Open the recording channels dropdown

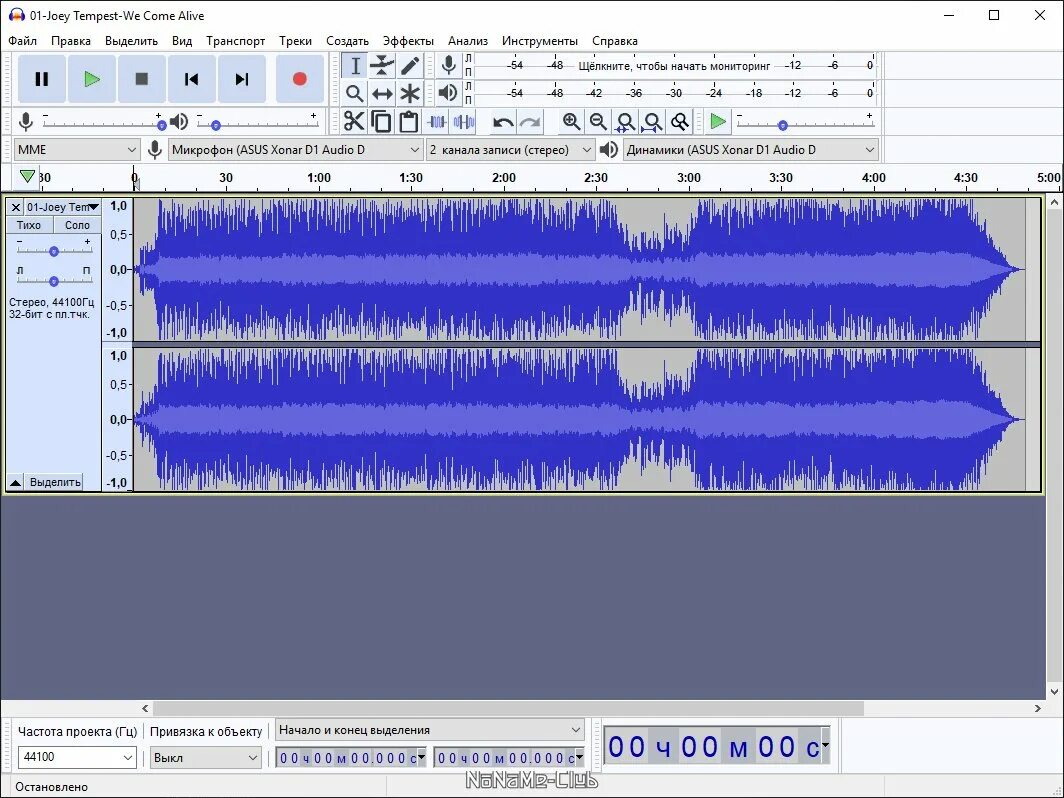pos(510,150)
